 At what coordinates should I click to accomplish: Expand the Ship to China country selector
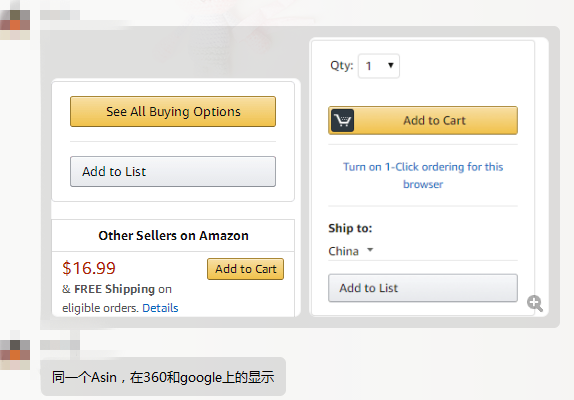coord(350,251)
